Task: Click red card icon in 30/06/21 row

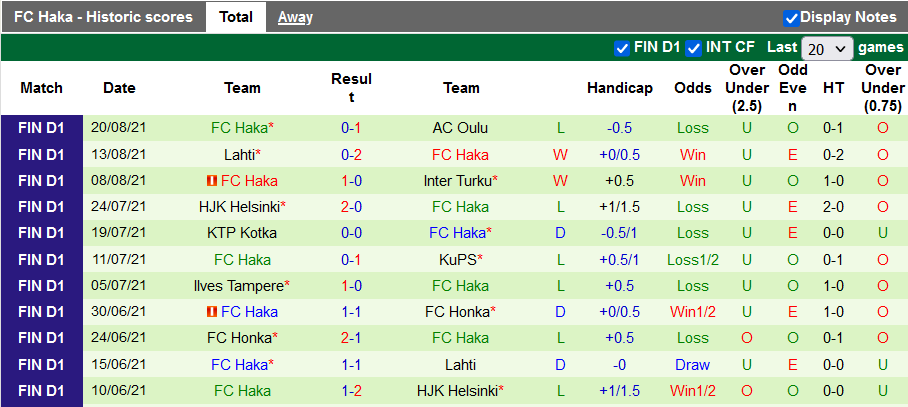Action: pyautogui.click(x=212, y=312)
